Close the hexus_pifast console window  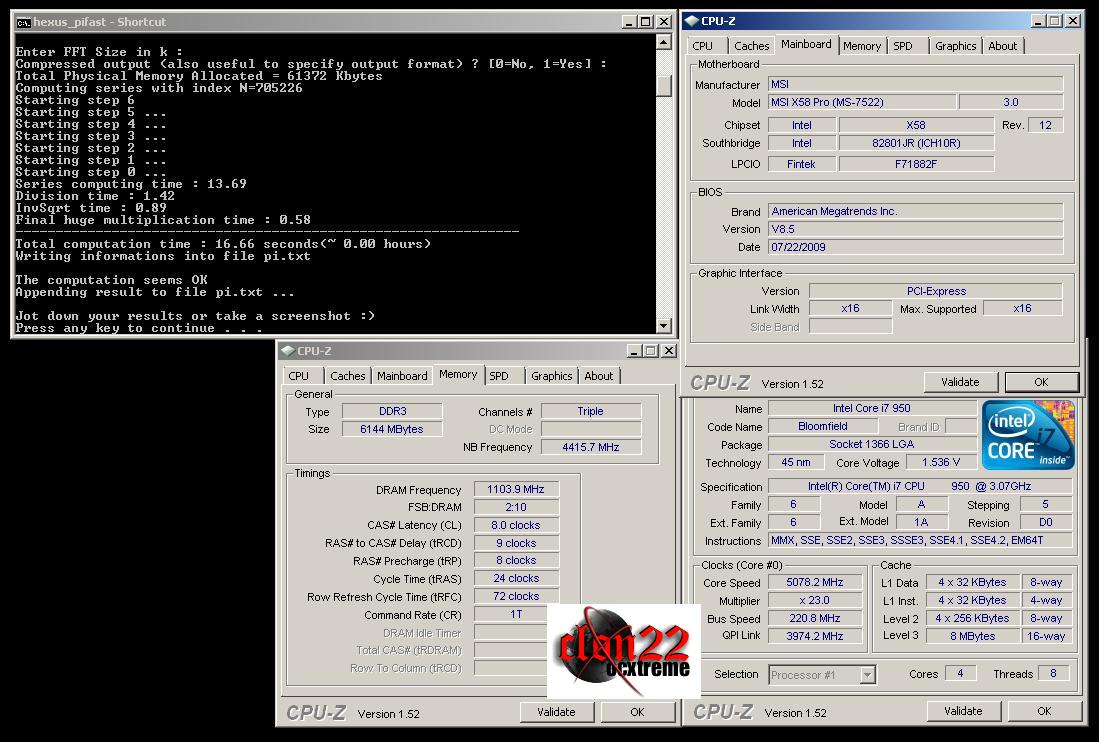[x=663, y=22]
